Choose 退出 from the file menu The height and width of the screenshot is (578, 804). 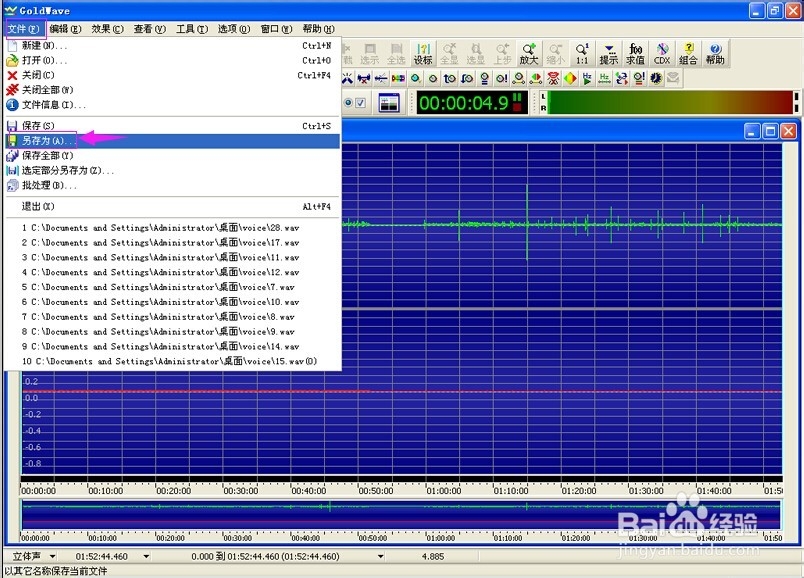pos(173,207)
